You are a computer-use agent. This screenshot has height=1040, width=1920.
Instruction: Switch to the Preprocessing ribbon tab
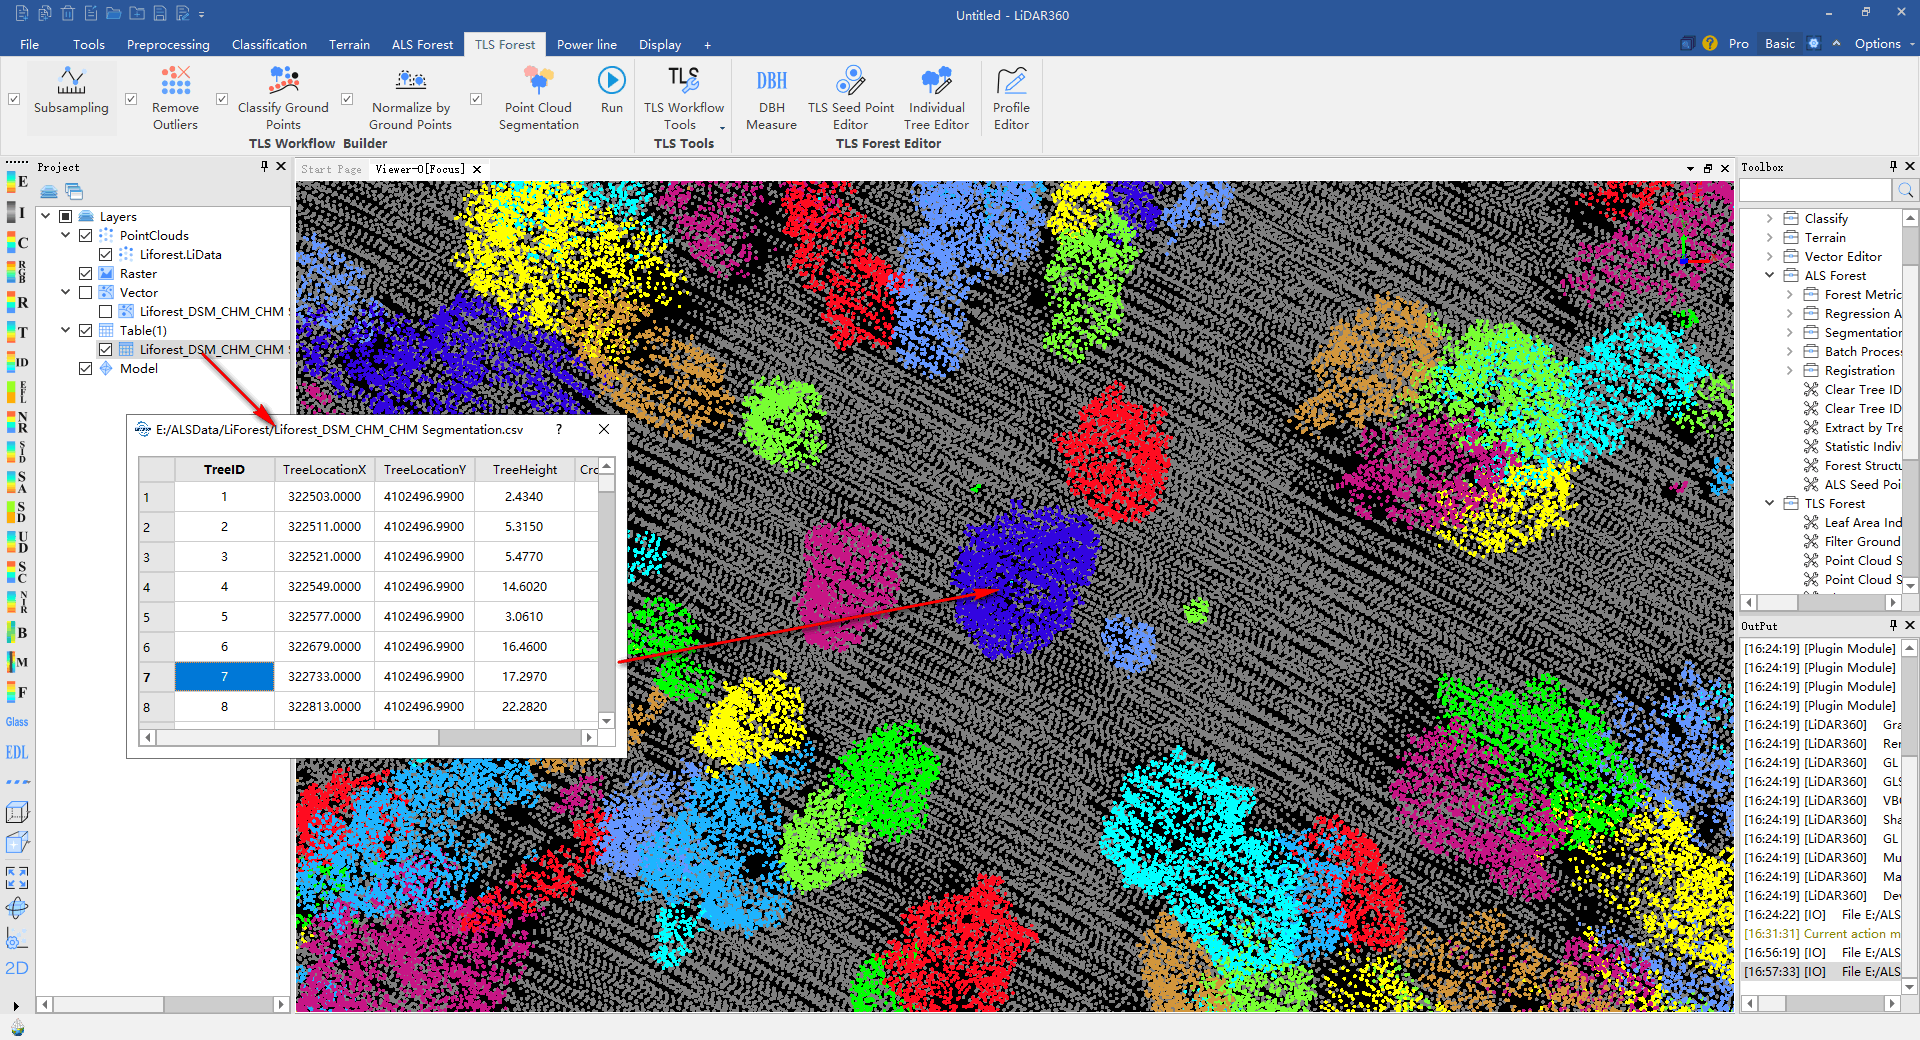point(168,44)
